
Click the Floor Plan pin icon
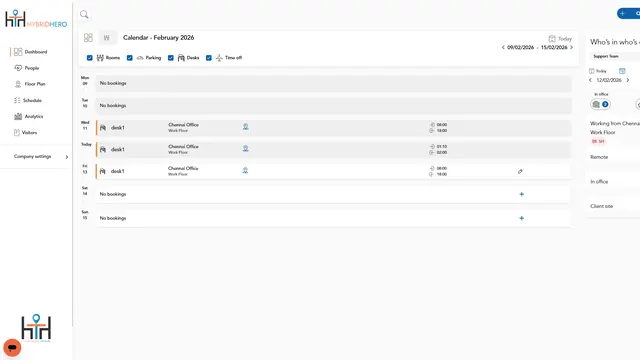pos(18,84)
